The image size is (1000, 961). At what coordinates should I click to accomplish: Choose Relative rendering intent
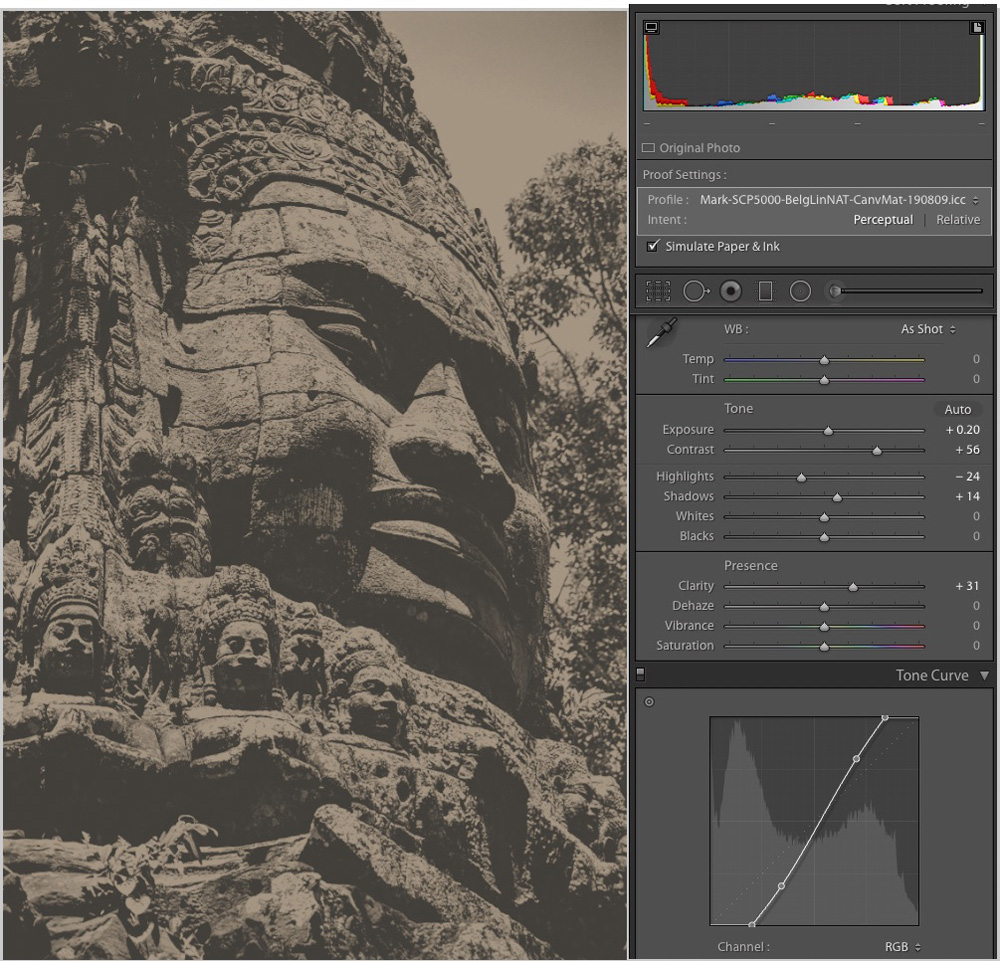point(957,220)
